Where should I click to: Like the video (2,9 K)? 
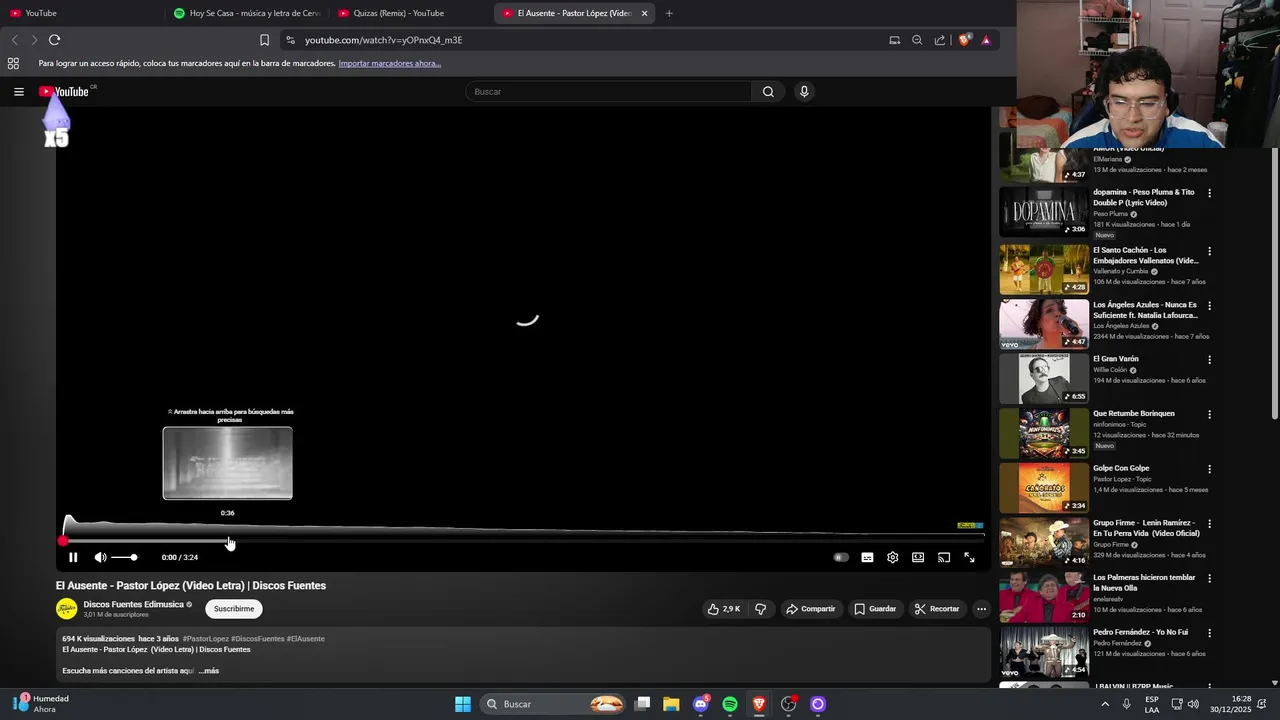click(x=724, y=608)
